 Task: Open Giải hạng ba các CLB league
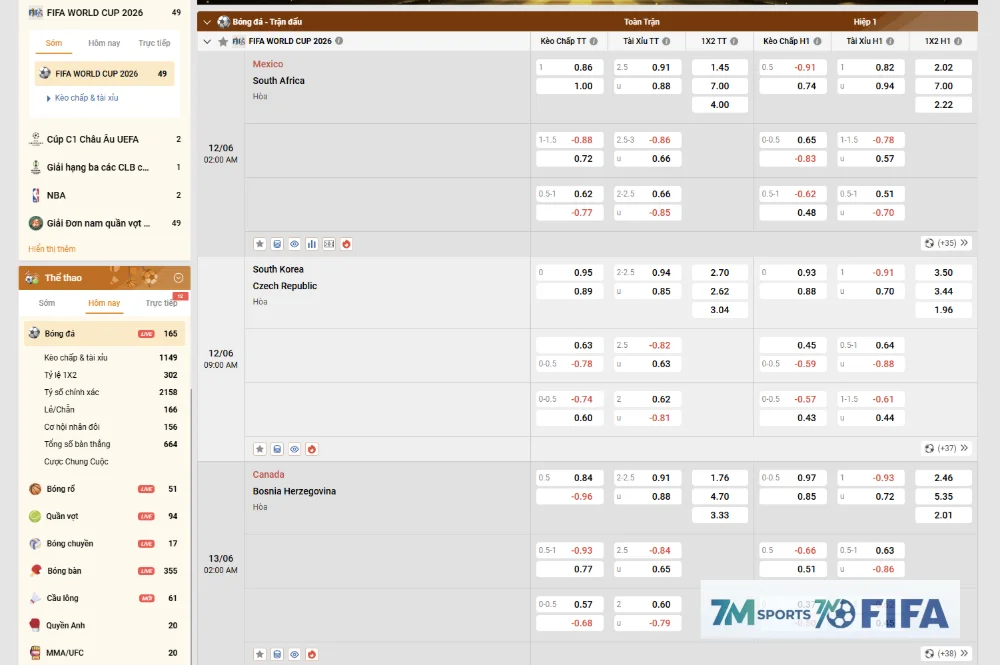tap(105, 167)
